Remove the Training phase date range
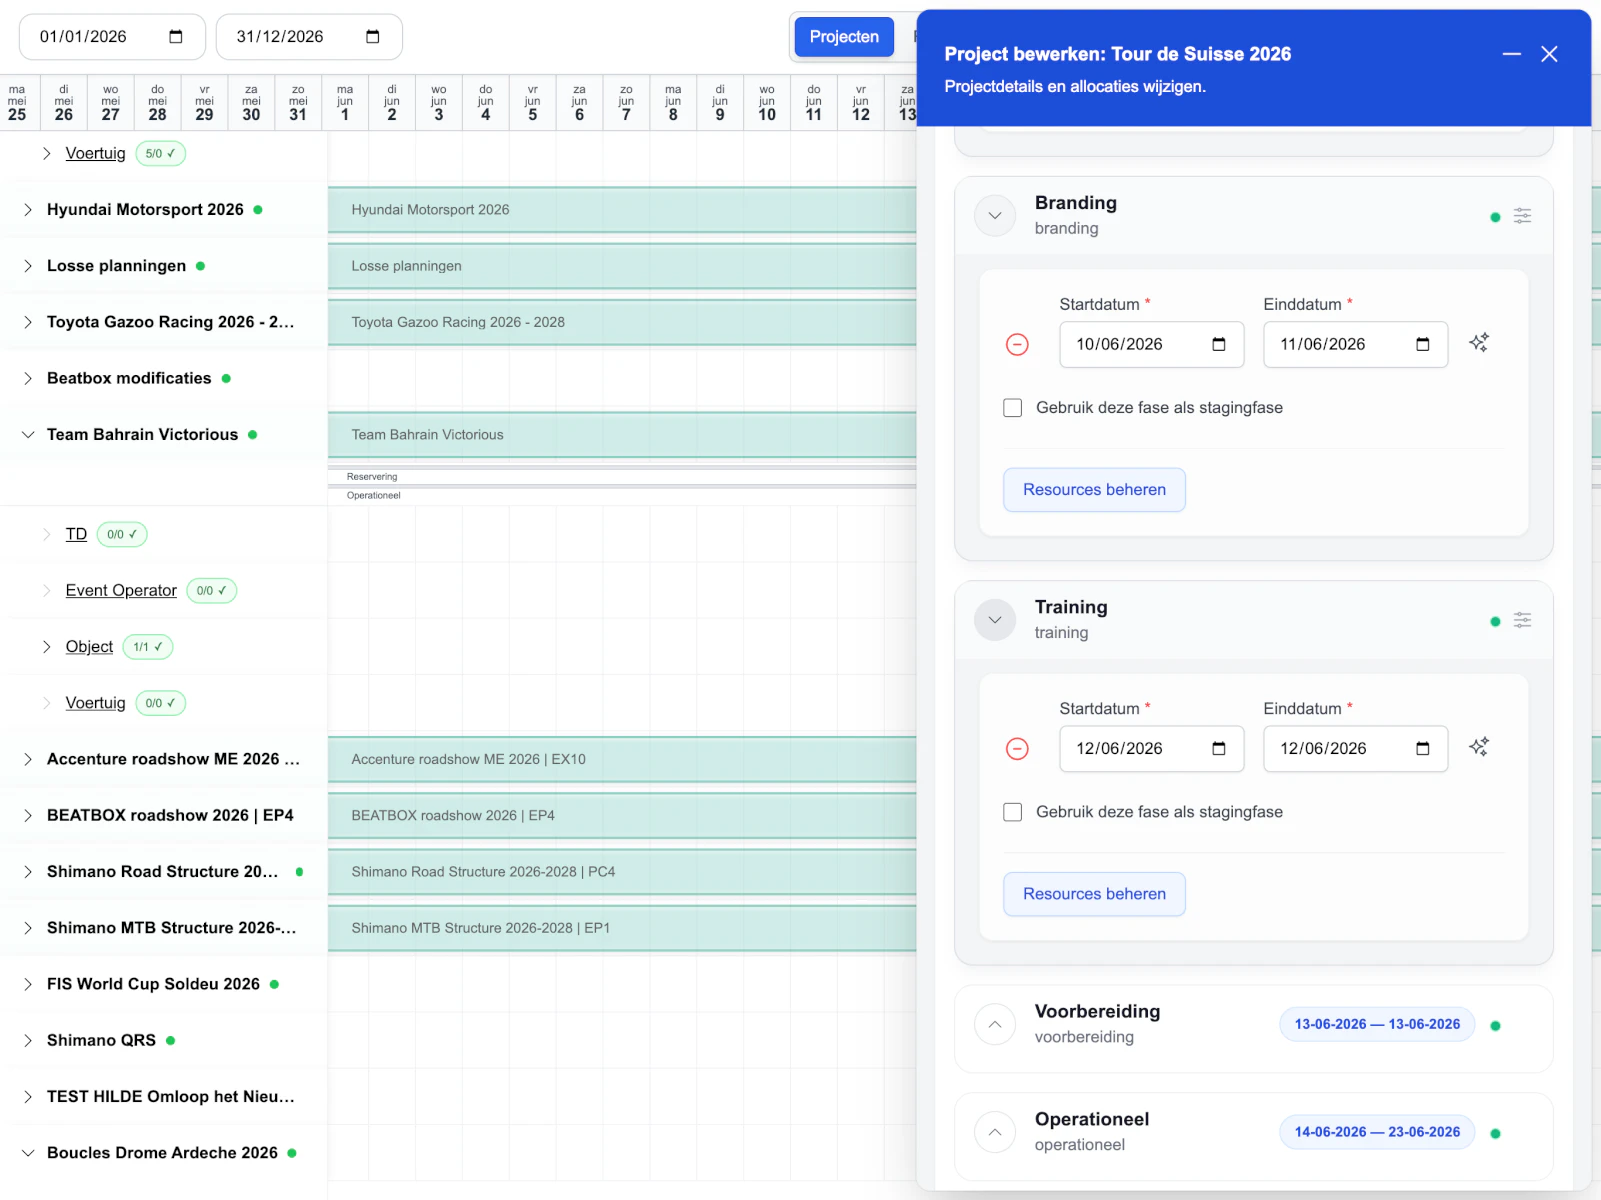 click(1017, 749)
